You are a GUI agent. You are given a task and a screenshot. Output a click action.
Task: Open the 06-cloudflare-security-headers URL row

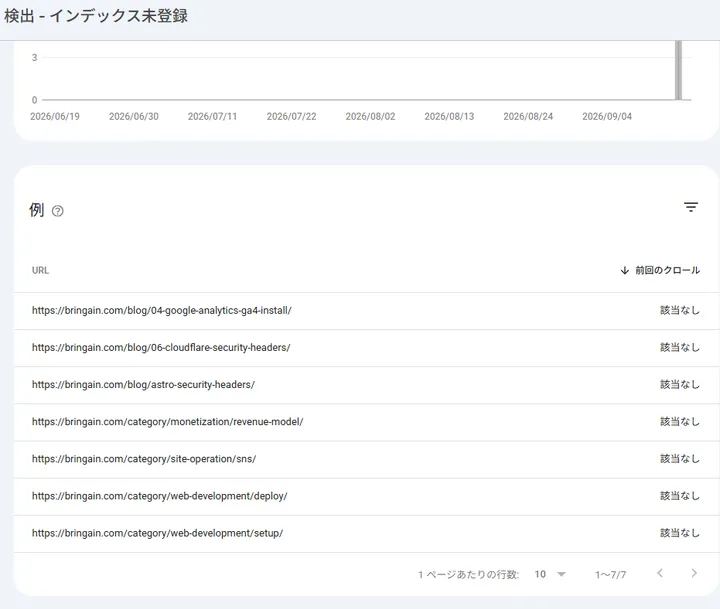click(x=366, y=348)
